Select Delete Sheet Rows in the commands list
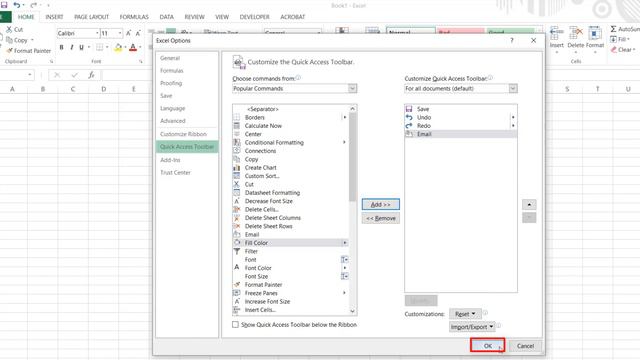 point(291,226)
